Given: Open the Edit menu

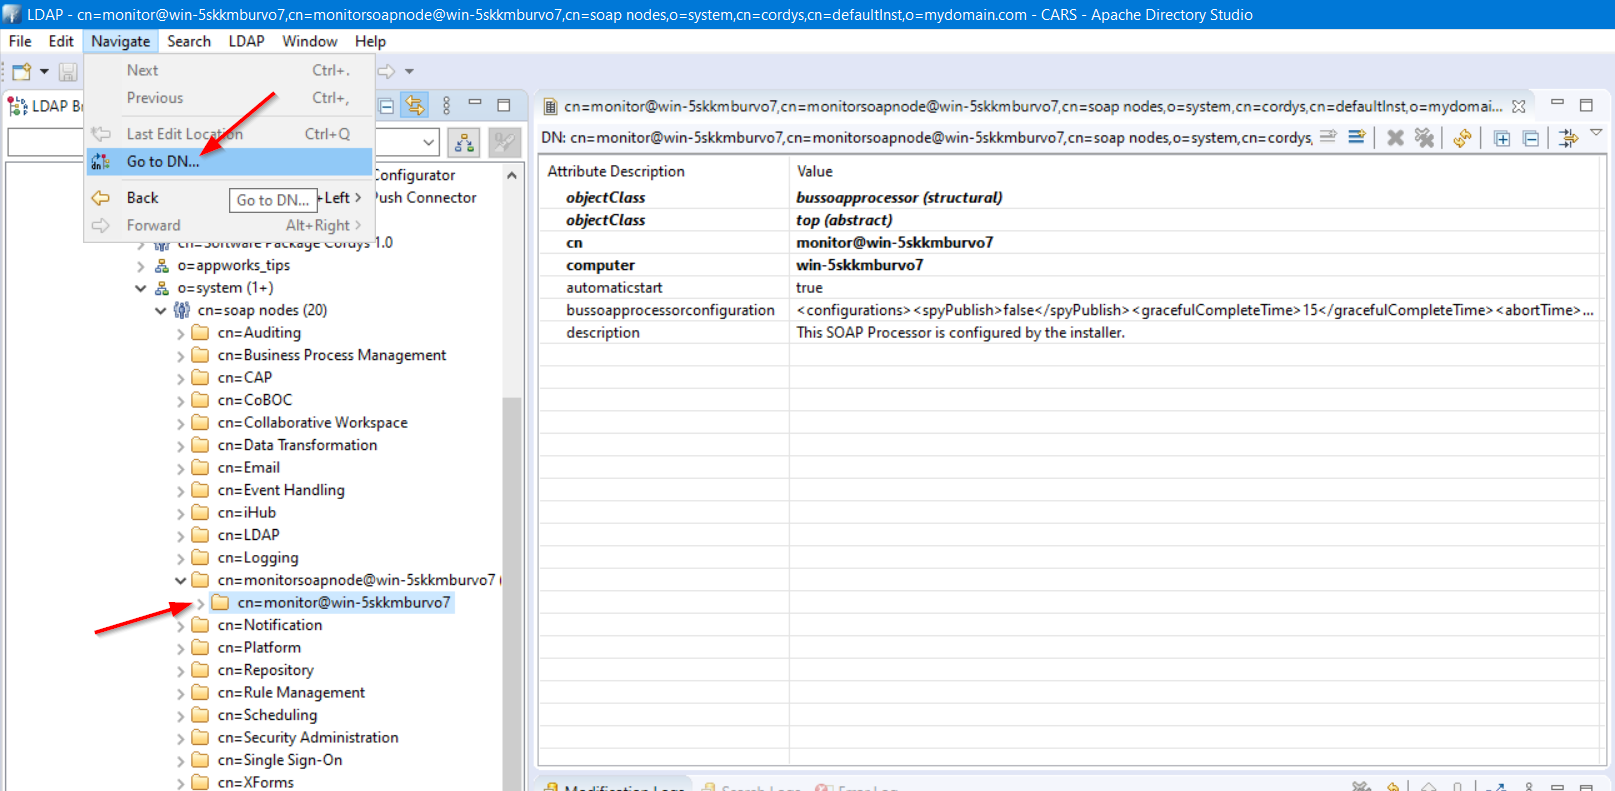Looking at the screenshot, I should pyautogui.click(x=61, y=41).
